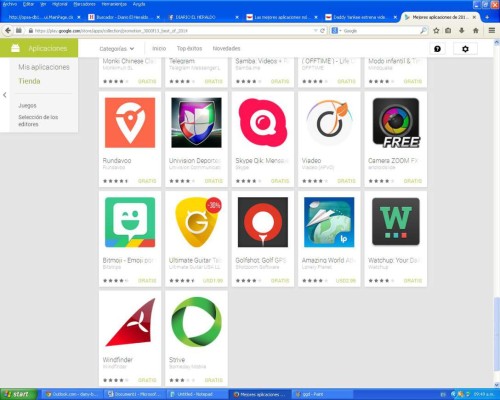The height and width of the screenshot is (400, 500).
Task: Click the page vertical scrollbar thumb
Action: pyautogui.click(x=496, y=335)
